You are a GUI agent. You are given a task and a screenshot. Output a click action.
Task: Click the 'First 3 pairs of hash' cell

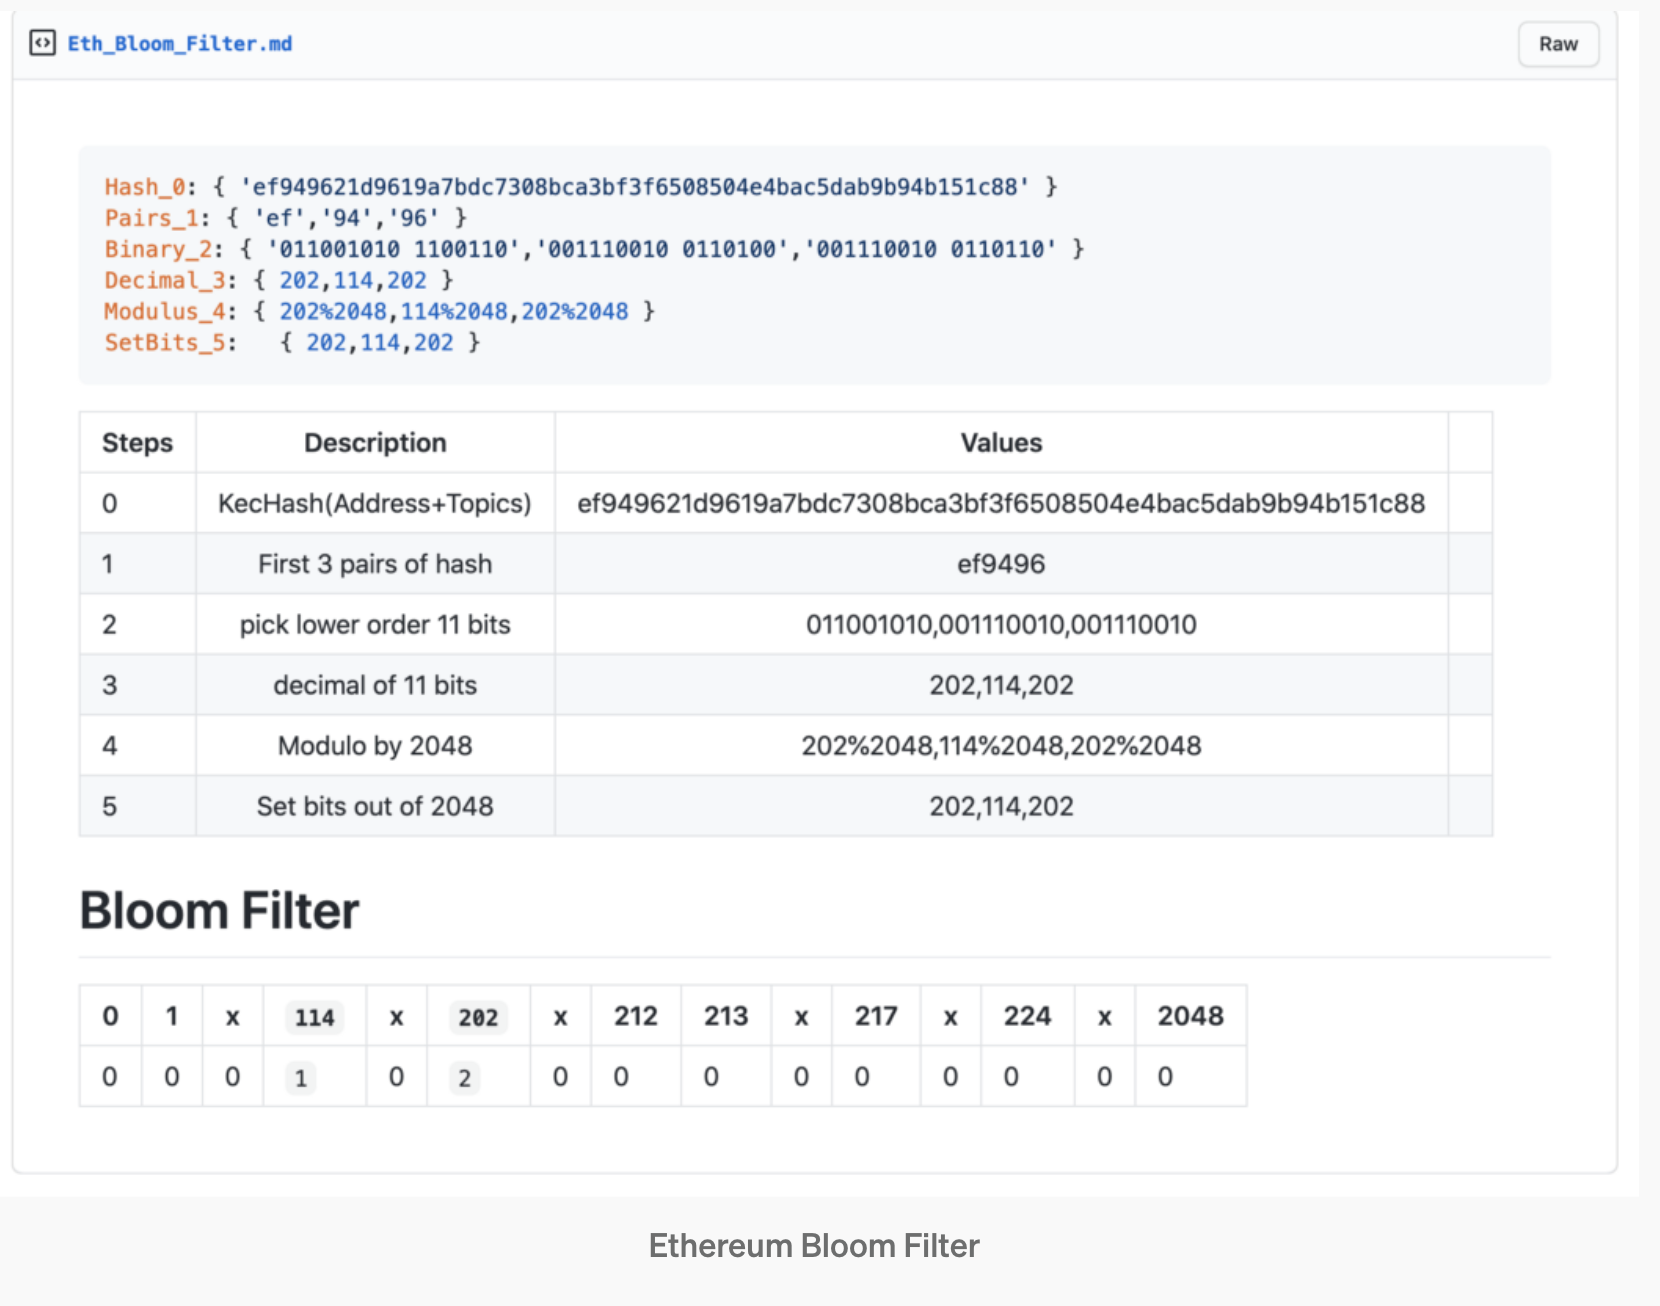[x=375, y=564]
